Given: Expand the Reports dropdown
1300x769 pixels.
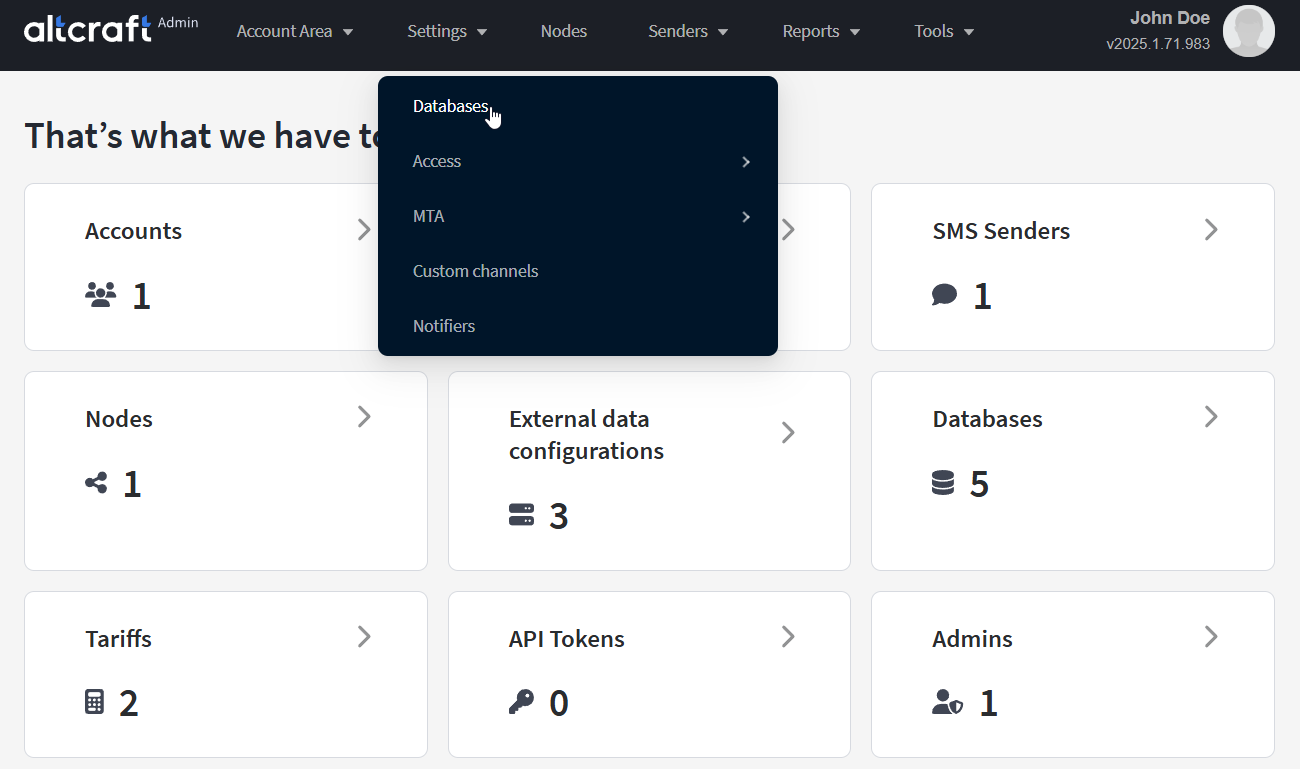Looking at the screenshot, I should [x=821, y=31].
